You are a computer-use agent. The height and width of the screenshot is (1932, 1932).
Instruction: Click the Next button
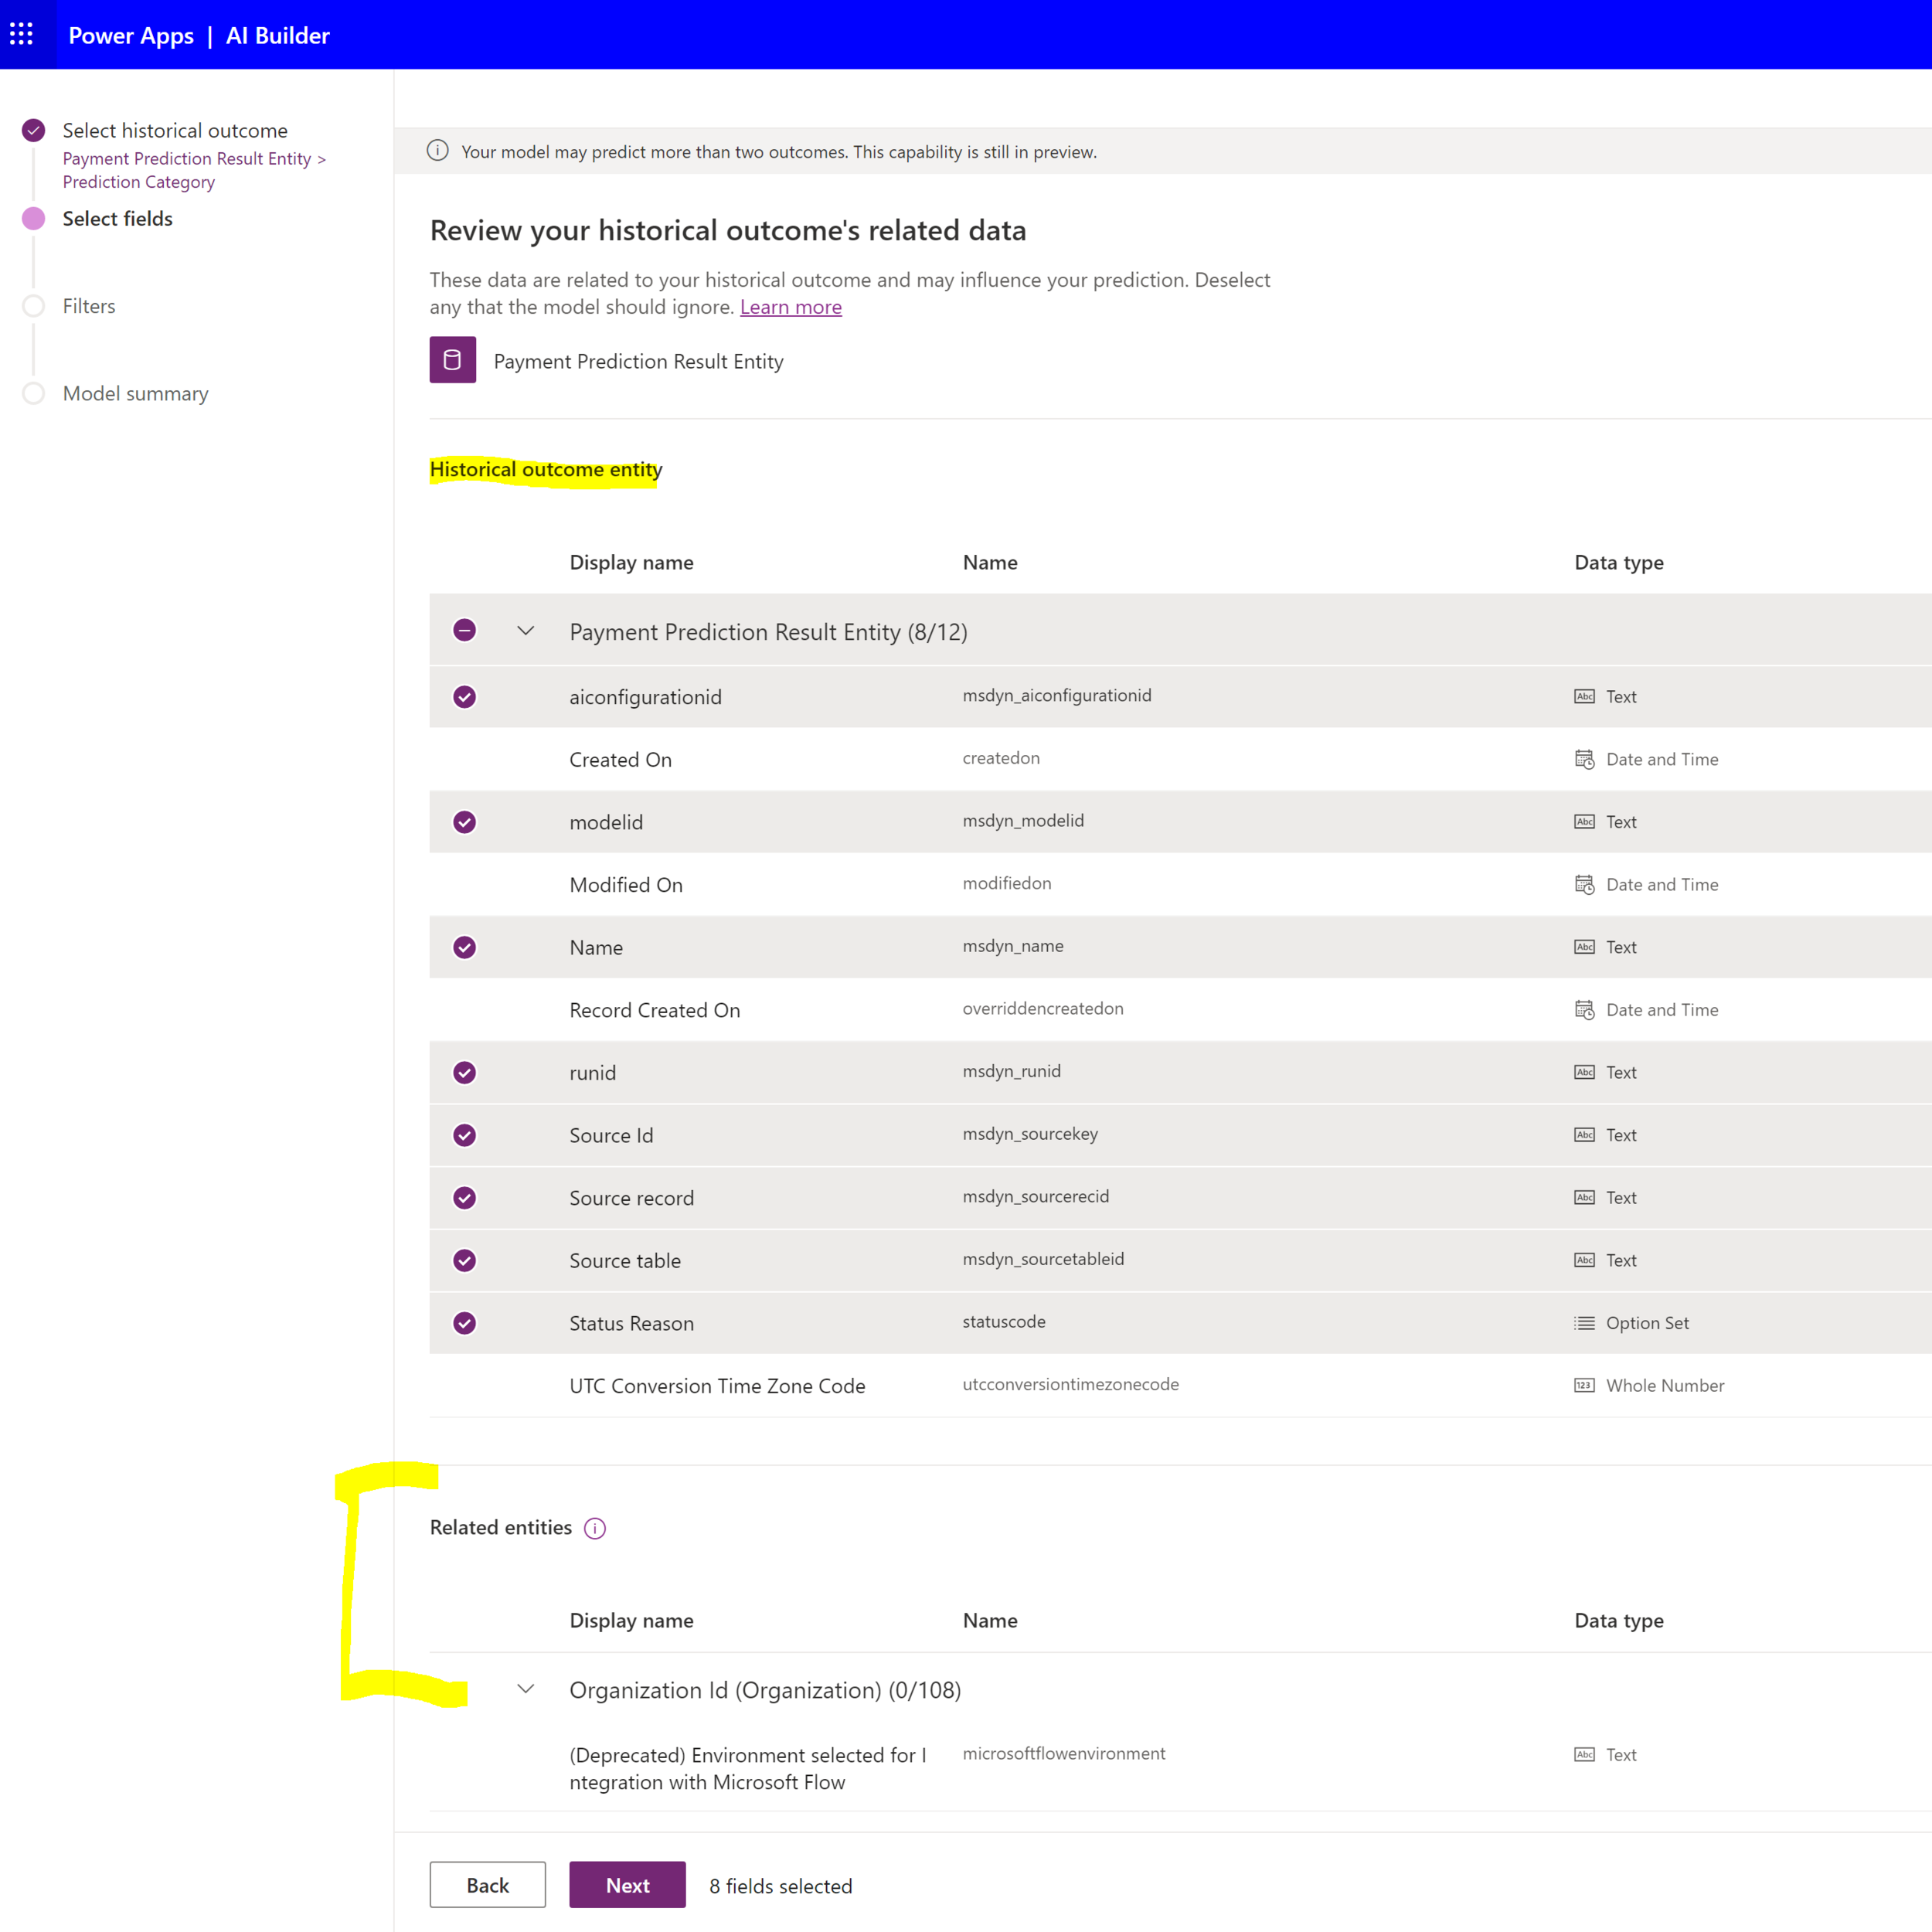click(x=627, y=1884)
